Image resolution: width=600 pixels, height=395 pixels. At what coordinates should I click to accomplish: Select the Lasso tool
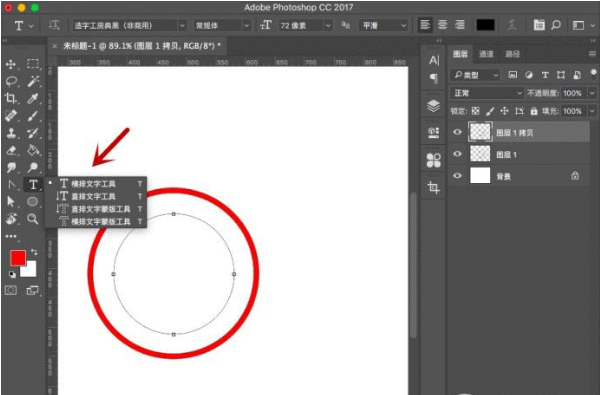click(x=11, y=82)
